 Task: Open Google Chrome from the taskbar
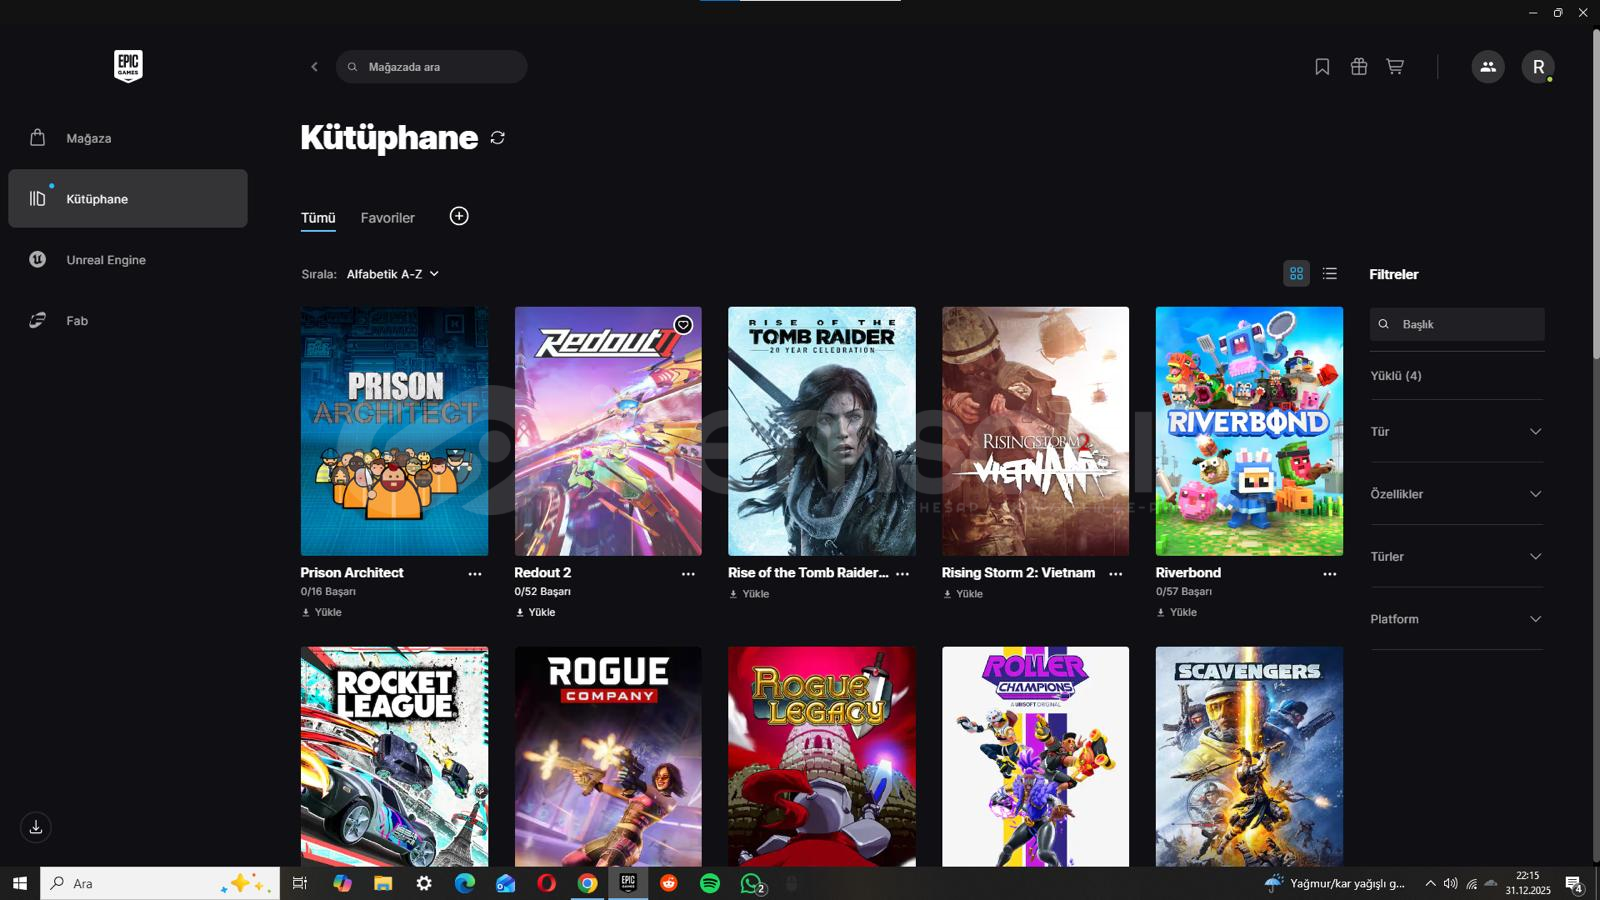coord(587,883)
